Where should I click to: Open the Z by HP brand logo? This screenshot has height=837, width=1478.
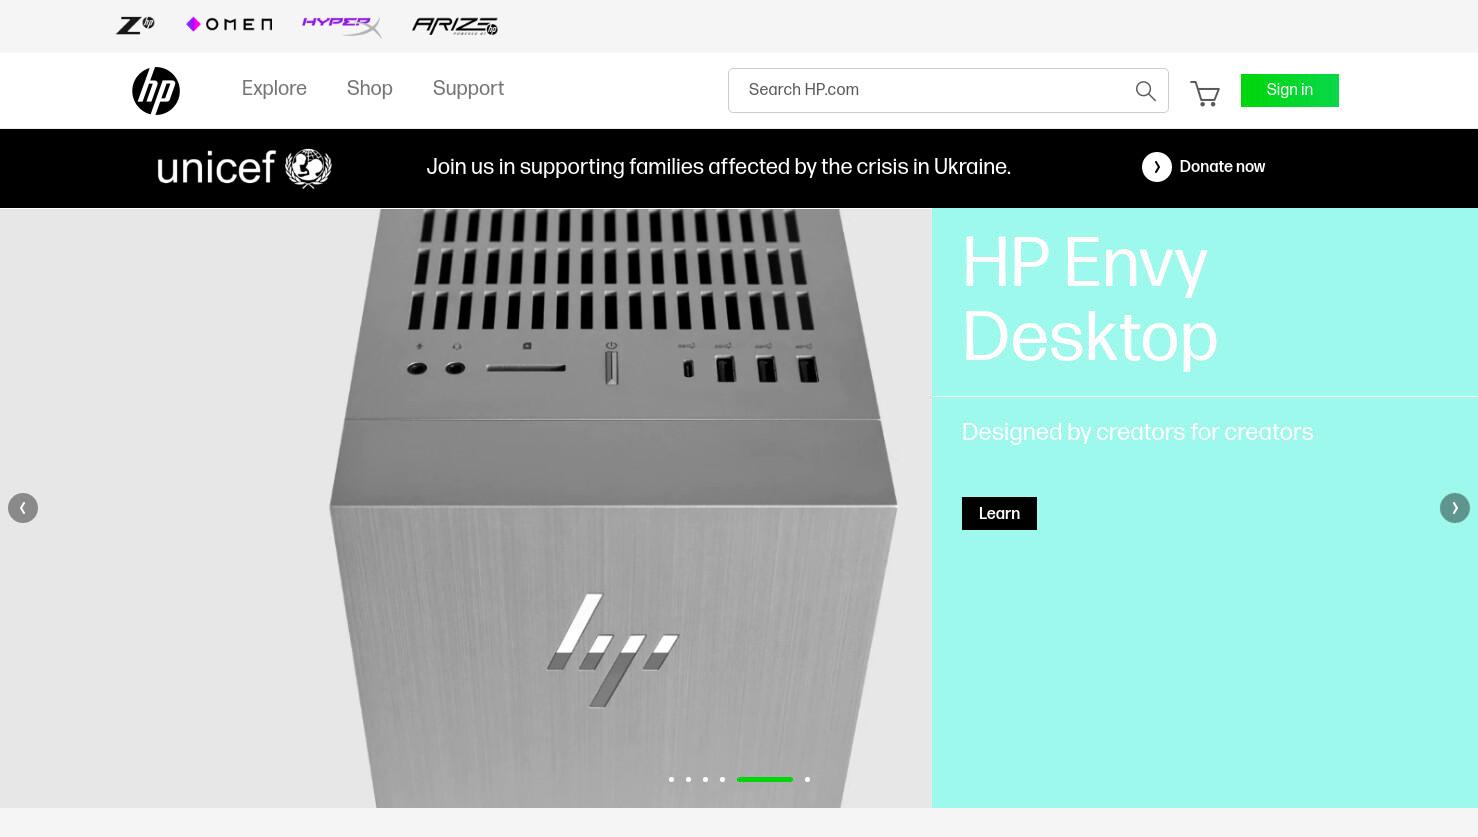click(x=135, y=25)
